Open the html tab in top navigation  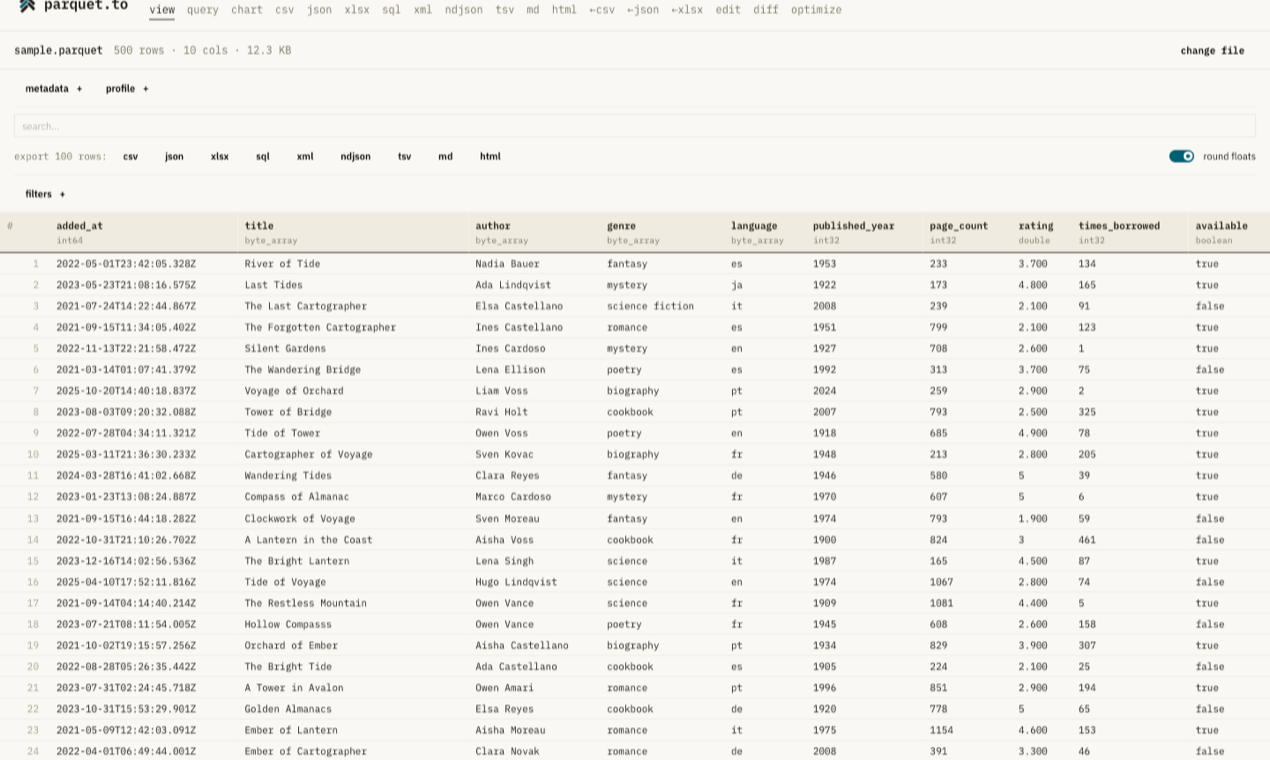[564, 10]
